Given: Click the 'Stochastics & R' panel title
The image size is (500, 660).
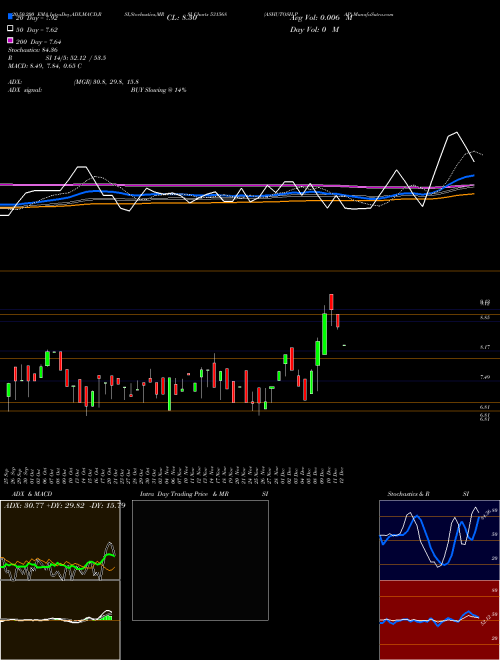Looking at the screenshot, I should (408, 494).
